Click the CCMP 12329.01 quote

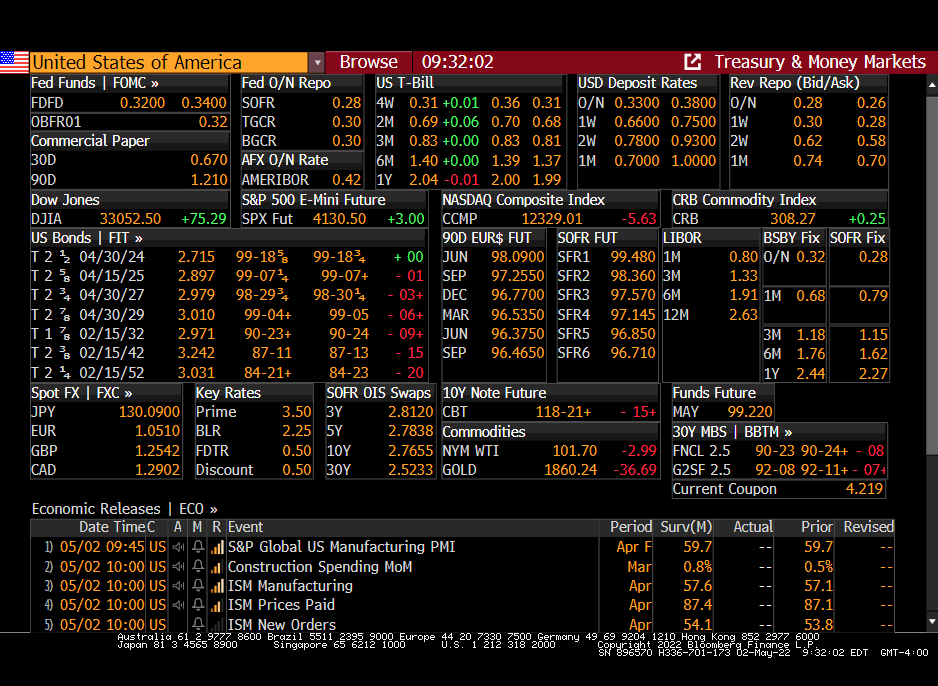coord(549,219)
